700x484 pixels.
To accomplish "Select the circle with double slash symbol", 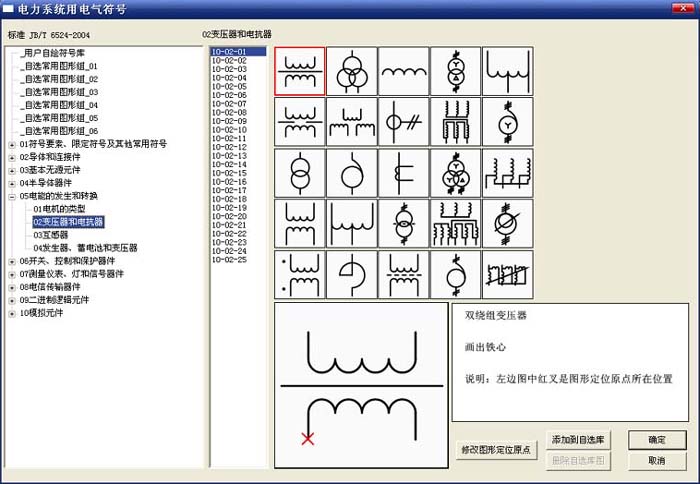I will tap(403, 123).
